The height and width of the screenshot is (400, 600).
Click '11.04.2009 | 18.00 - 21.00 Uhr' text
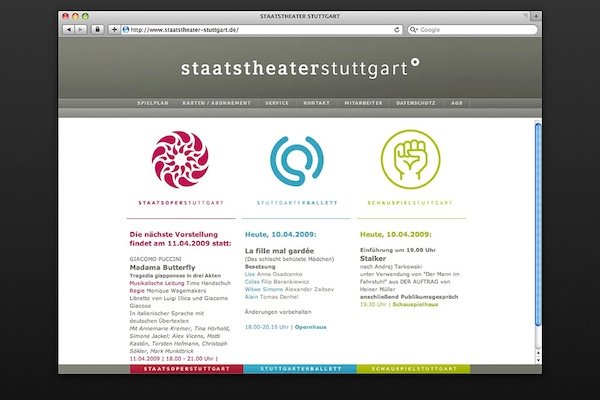click(173, 359)
